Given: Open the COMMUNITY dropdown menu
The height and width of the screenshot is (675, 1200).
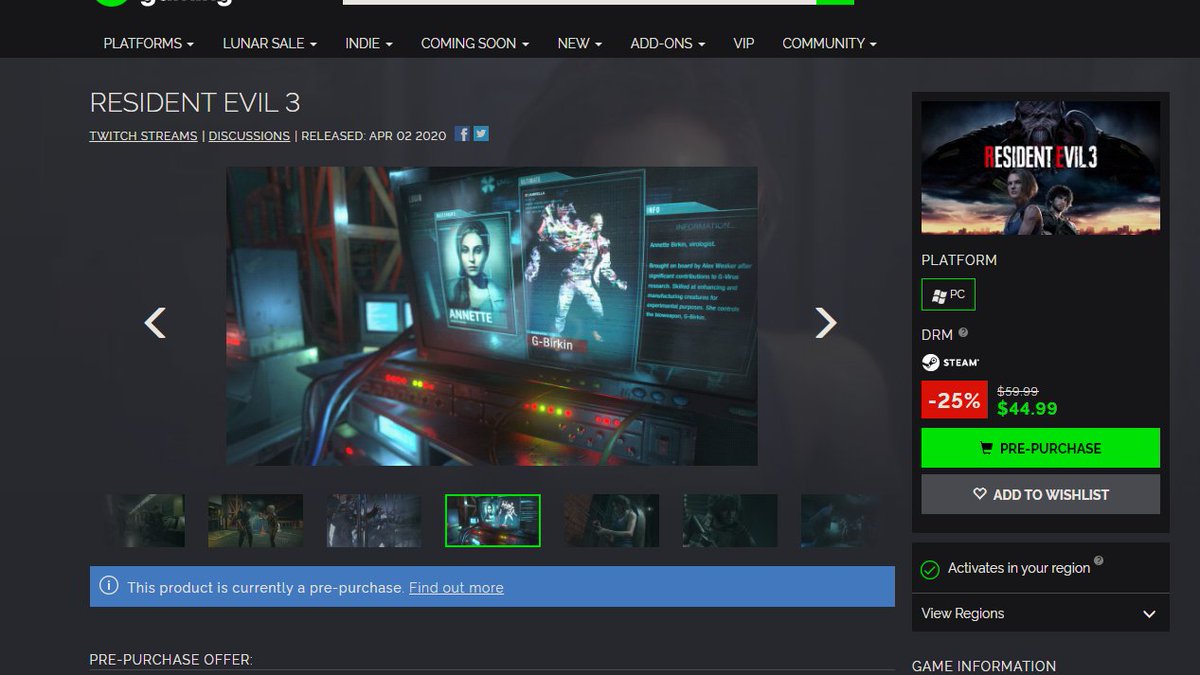Looking at the screenshot, I should (x=829, y=43).
